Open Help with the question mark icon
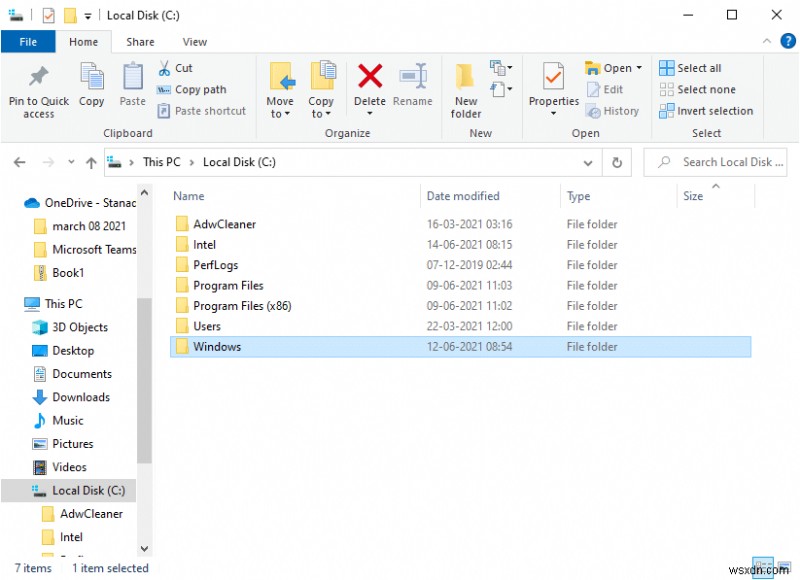The width and height of the screenshot is (800, 580). 788,41
